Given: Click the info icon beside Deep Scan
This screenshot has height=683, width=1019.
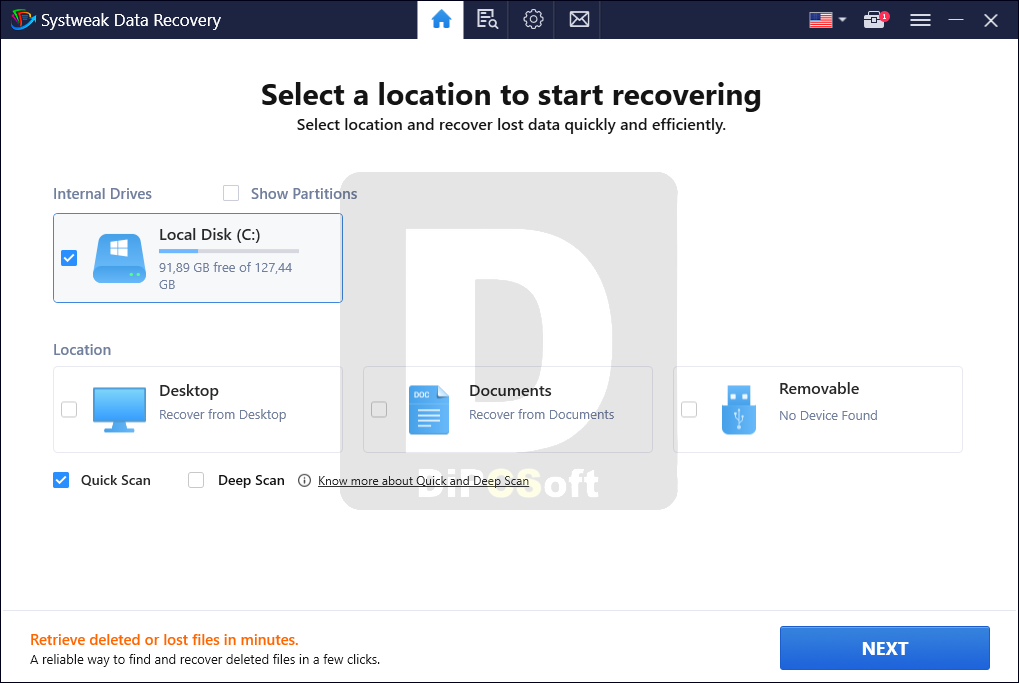Looking at the screenshot, I should 304,480.
